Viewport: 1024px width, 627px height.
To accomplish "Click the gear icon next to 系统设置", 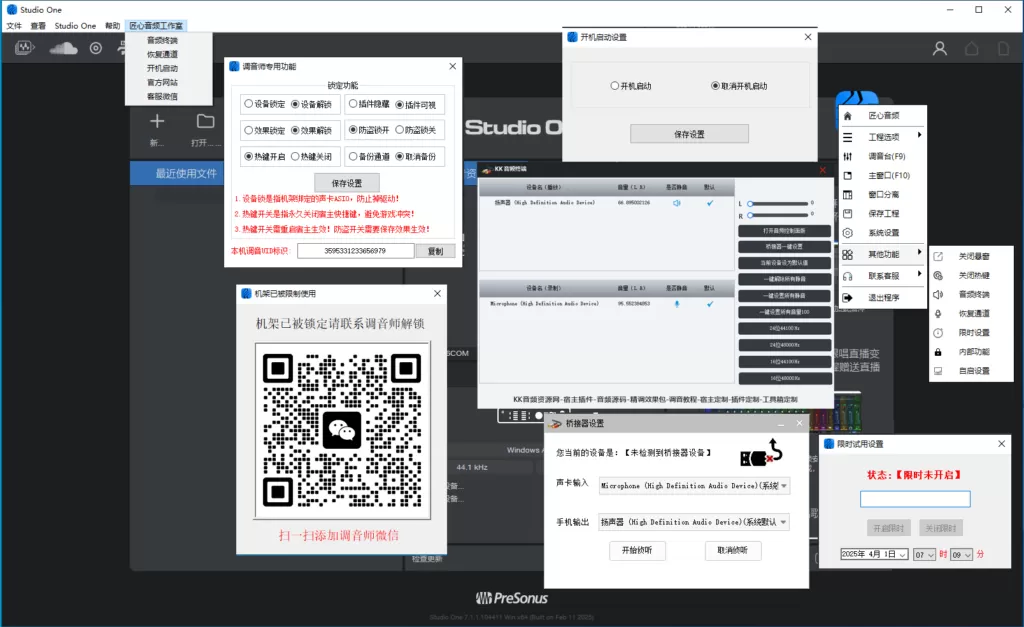I will tap(848, 233).
